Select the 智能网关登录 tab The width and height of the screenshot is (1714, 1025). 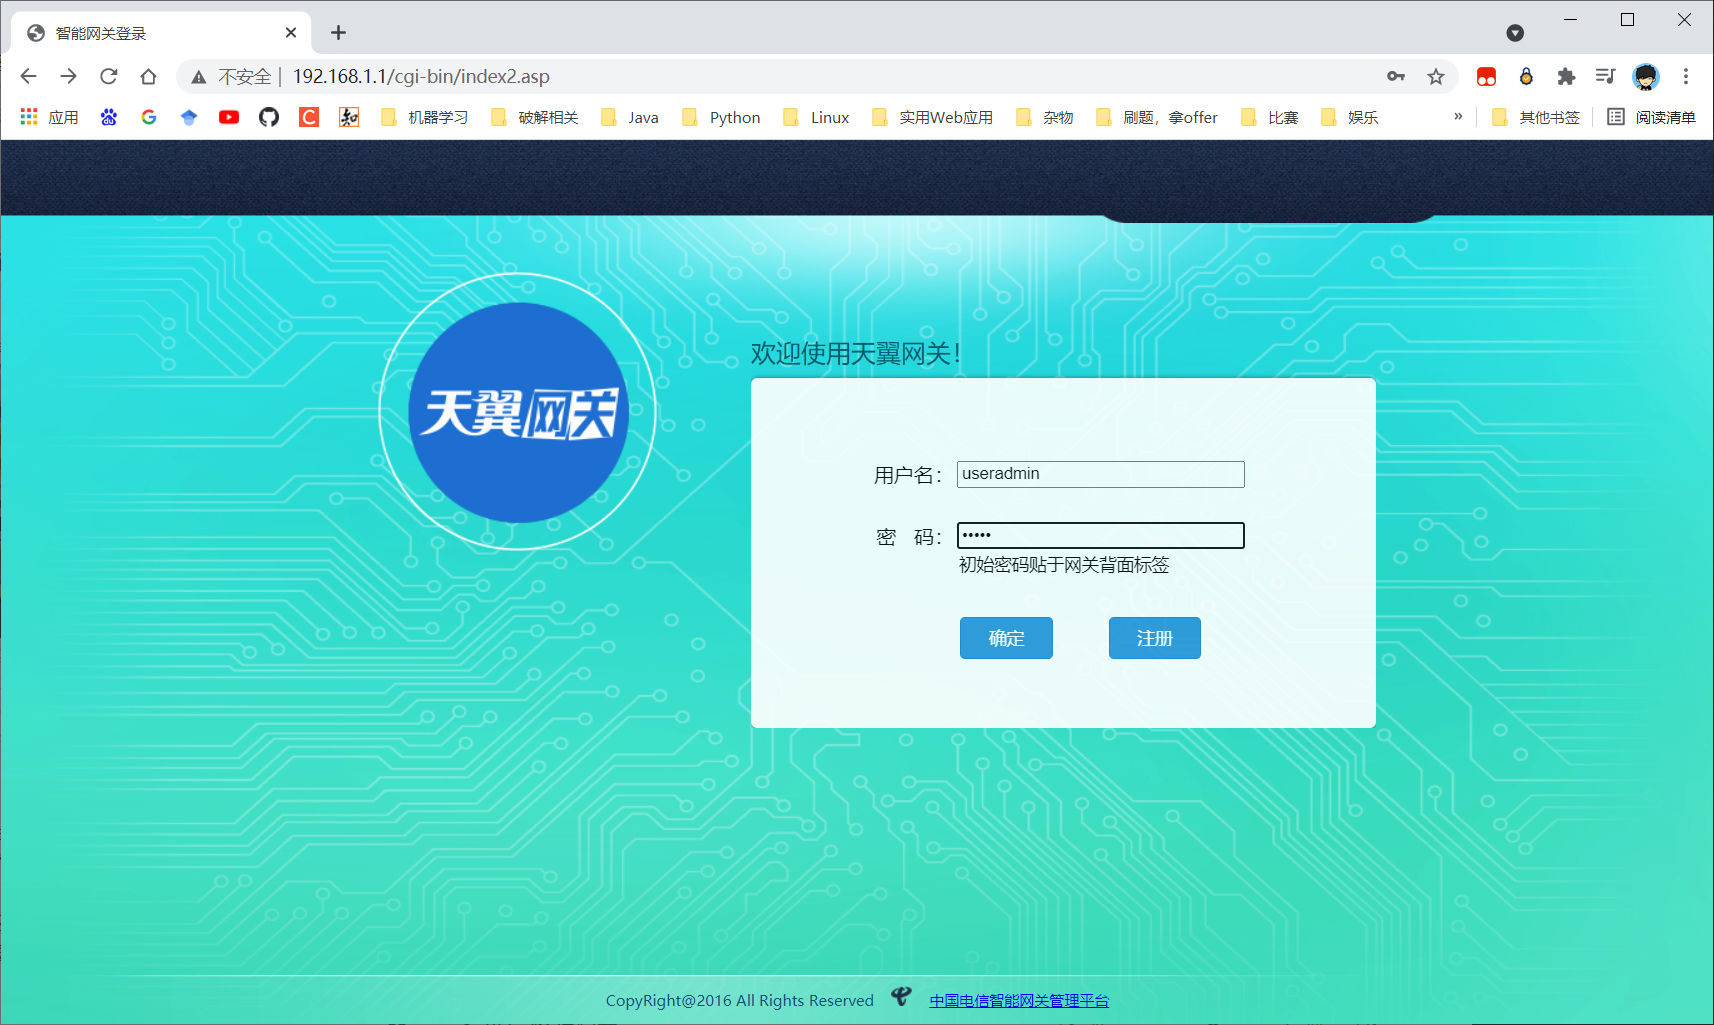(160, 33)
